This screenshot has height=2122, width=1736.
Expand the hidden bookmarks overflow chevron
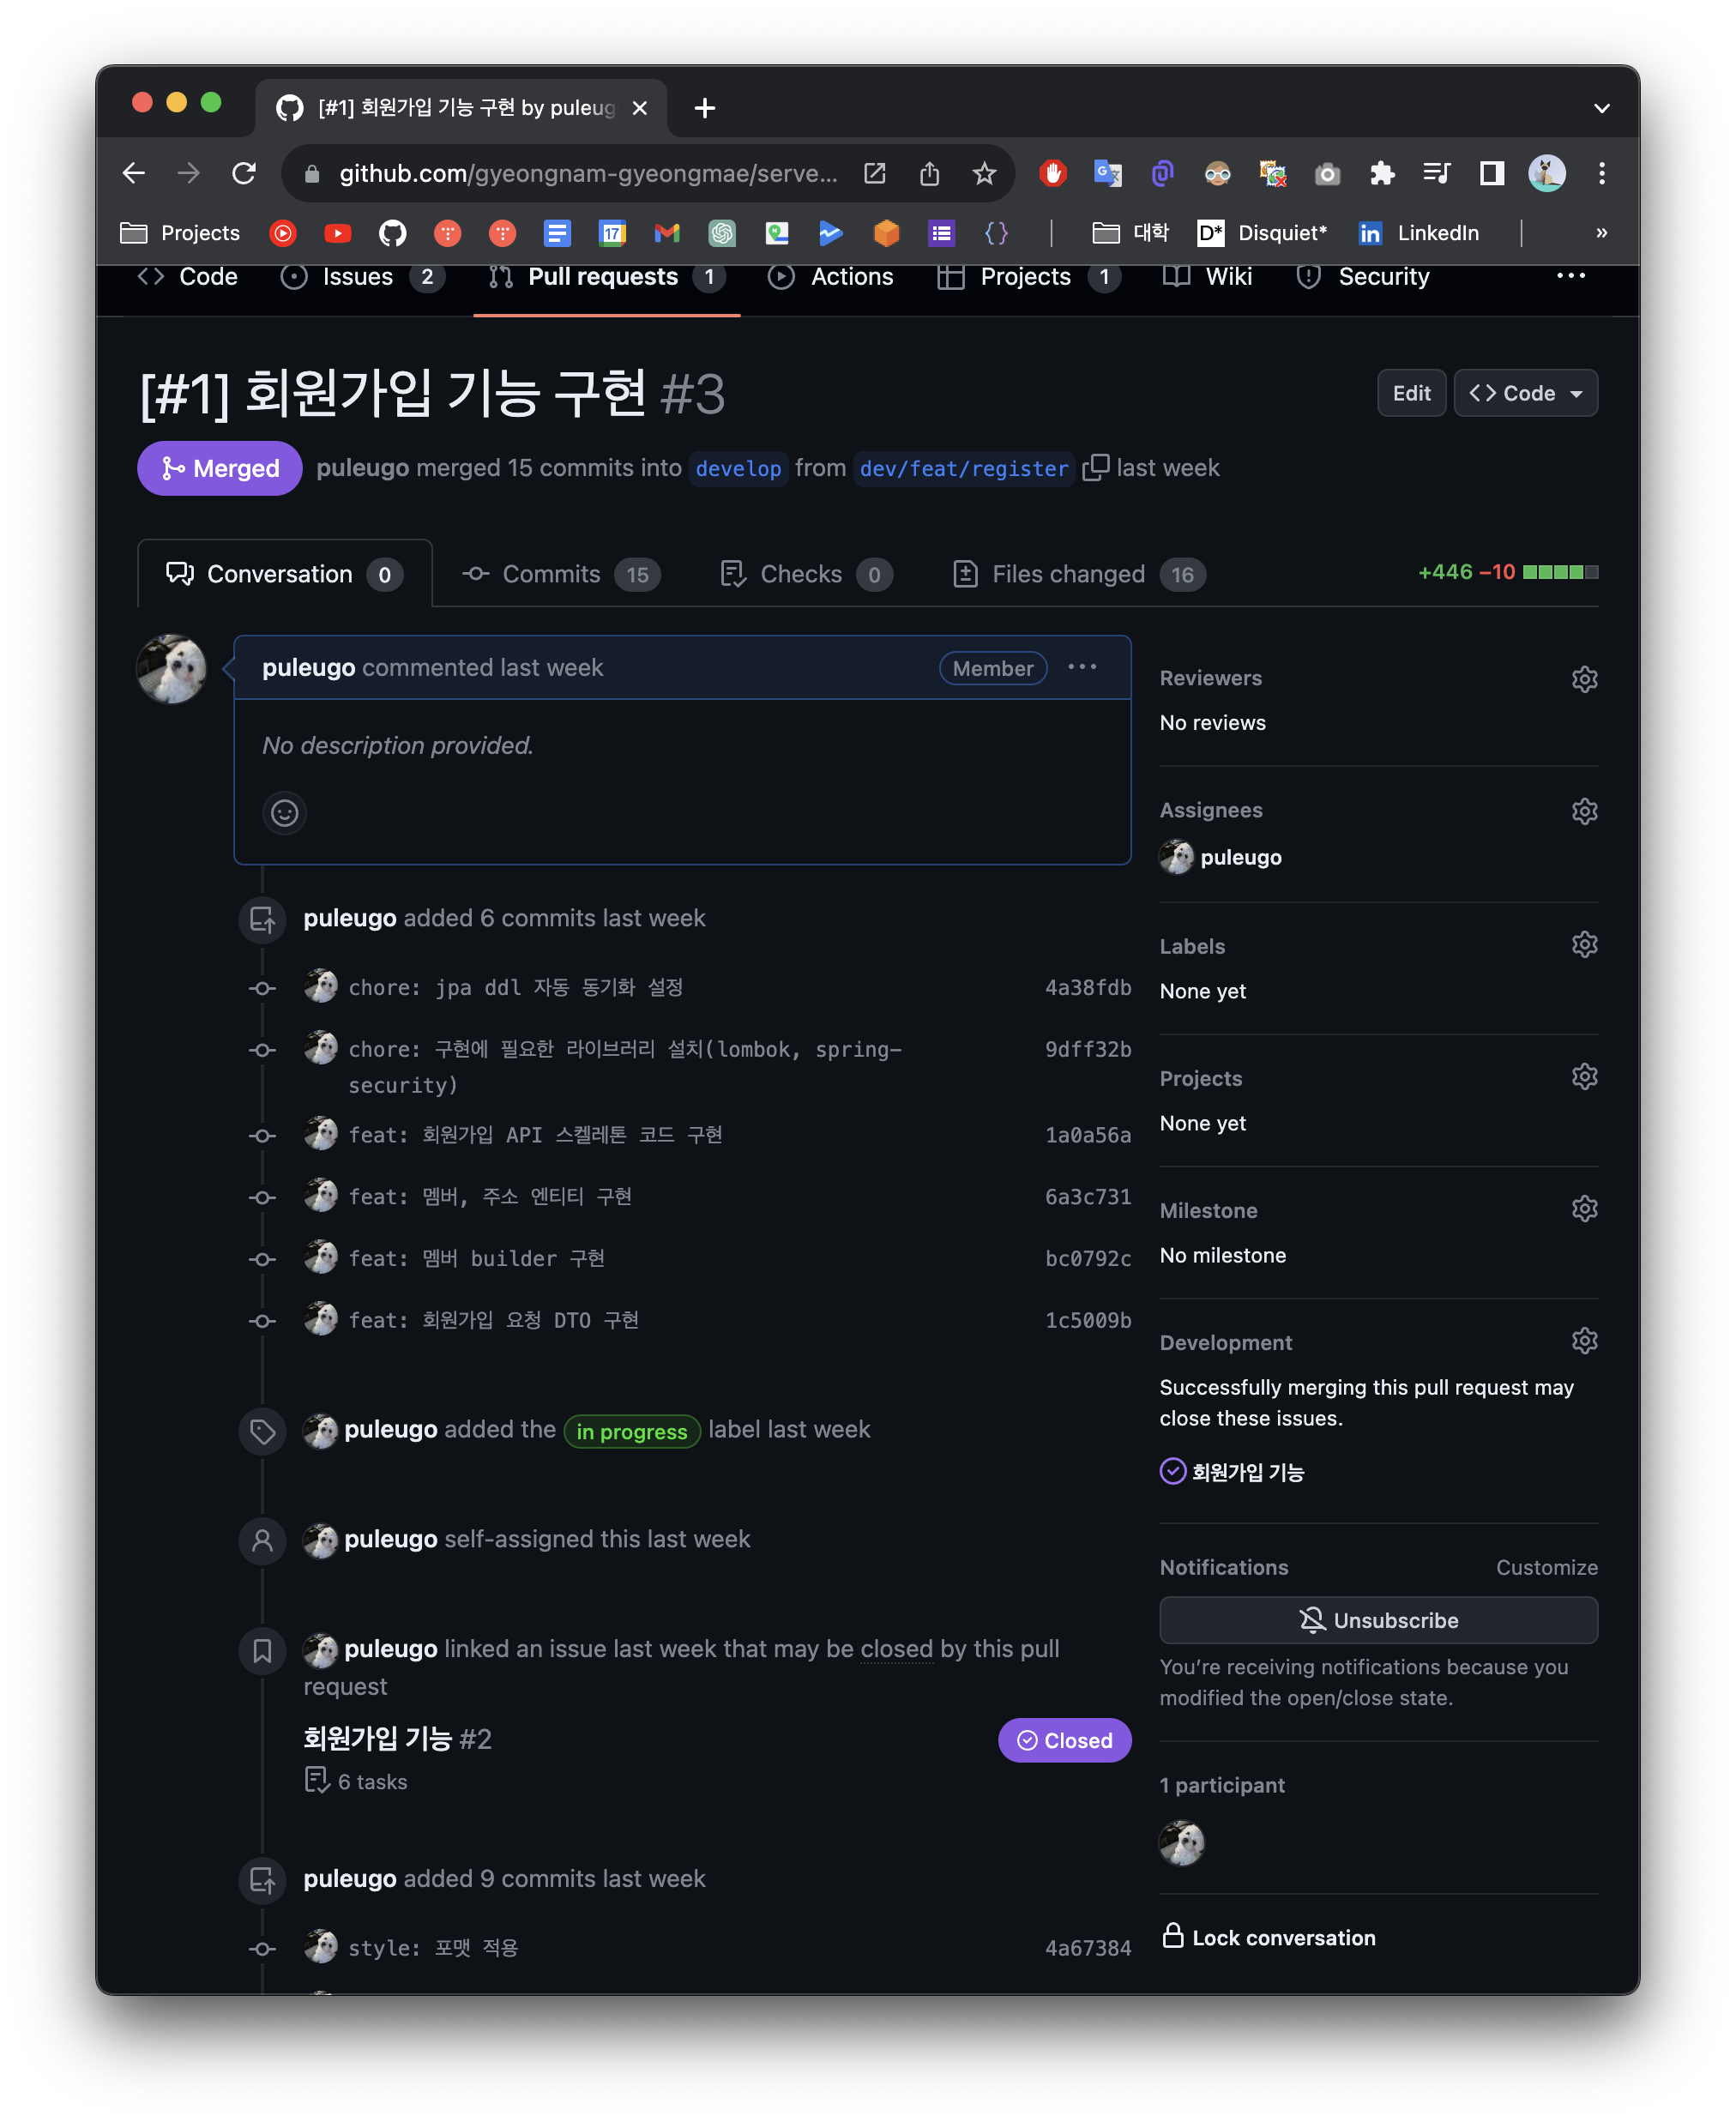coord(1601,233)
